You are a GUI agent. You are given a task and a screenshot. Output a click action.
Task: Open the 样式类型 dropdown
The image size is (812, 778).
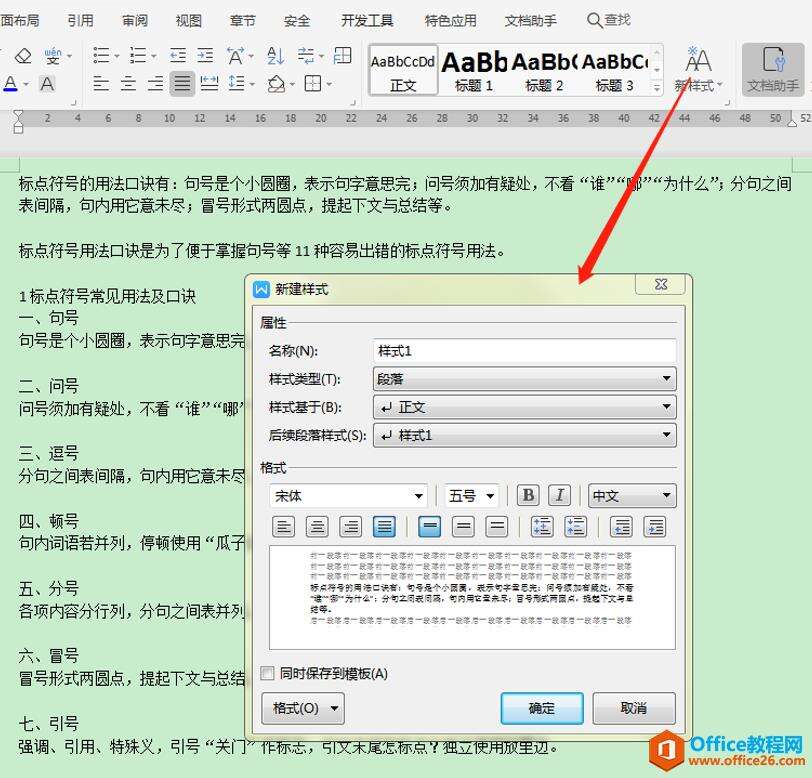525,379
